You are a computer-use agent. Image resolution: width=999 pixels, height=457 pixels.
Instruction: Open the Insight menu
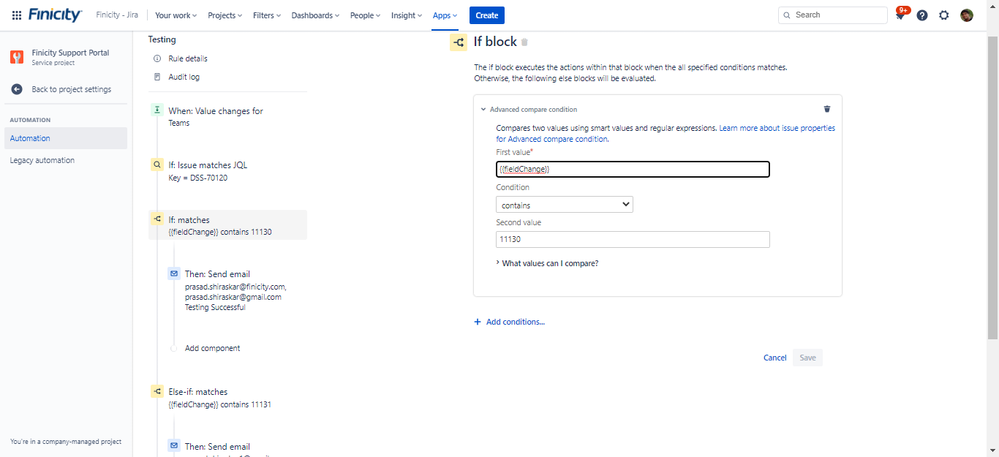tap(406, 15)
